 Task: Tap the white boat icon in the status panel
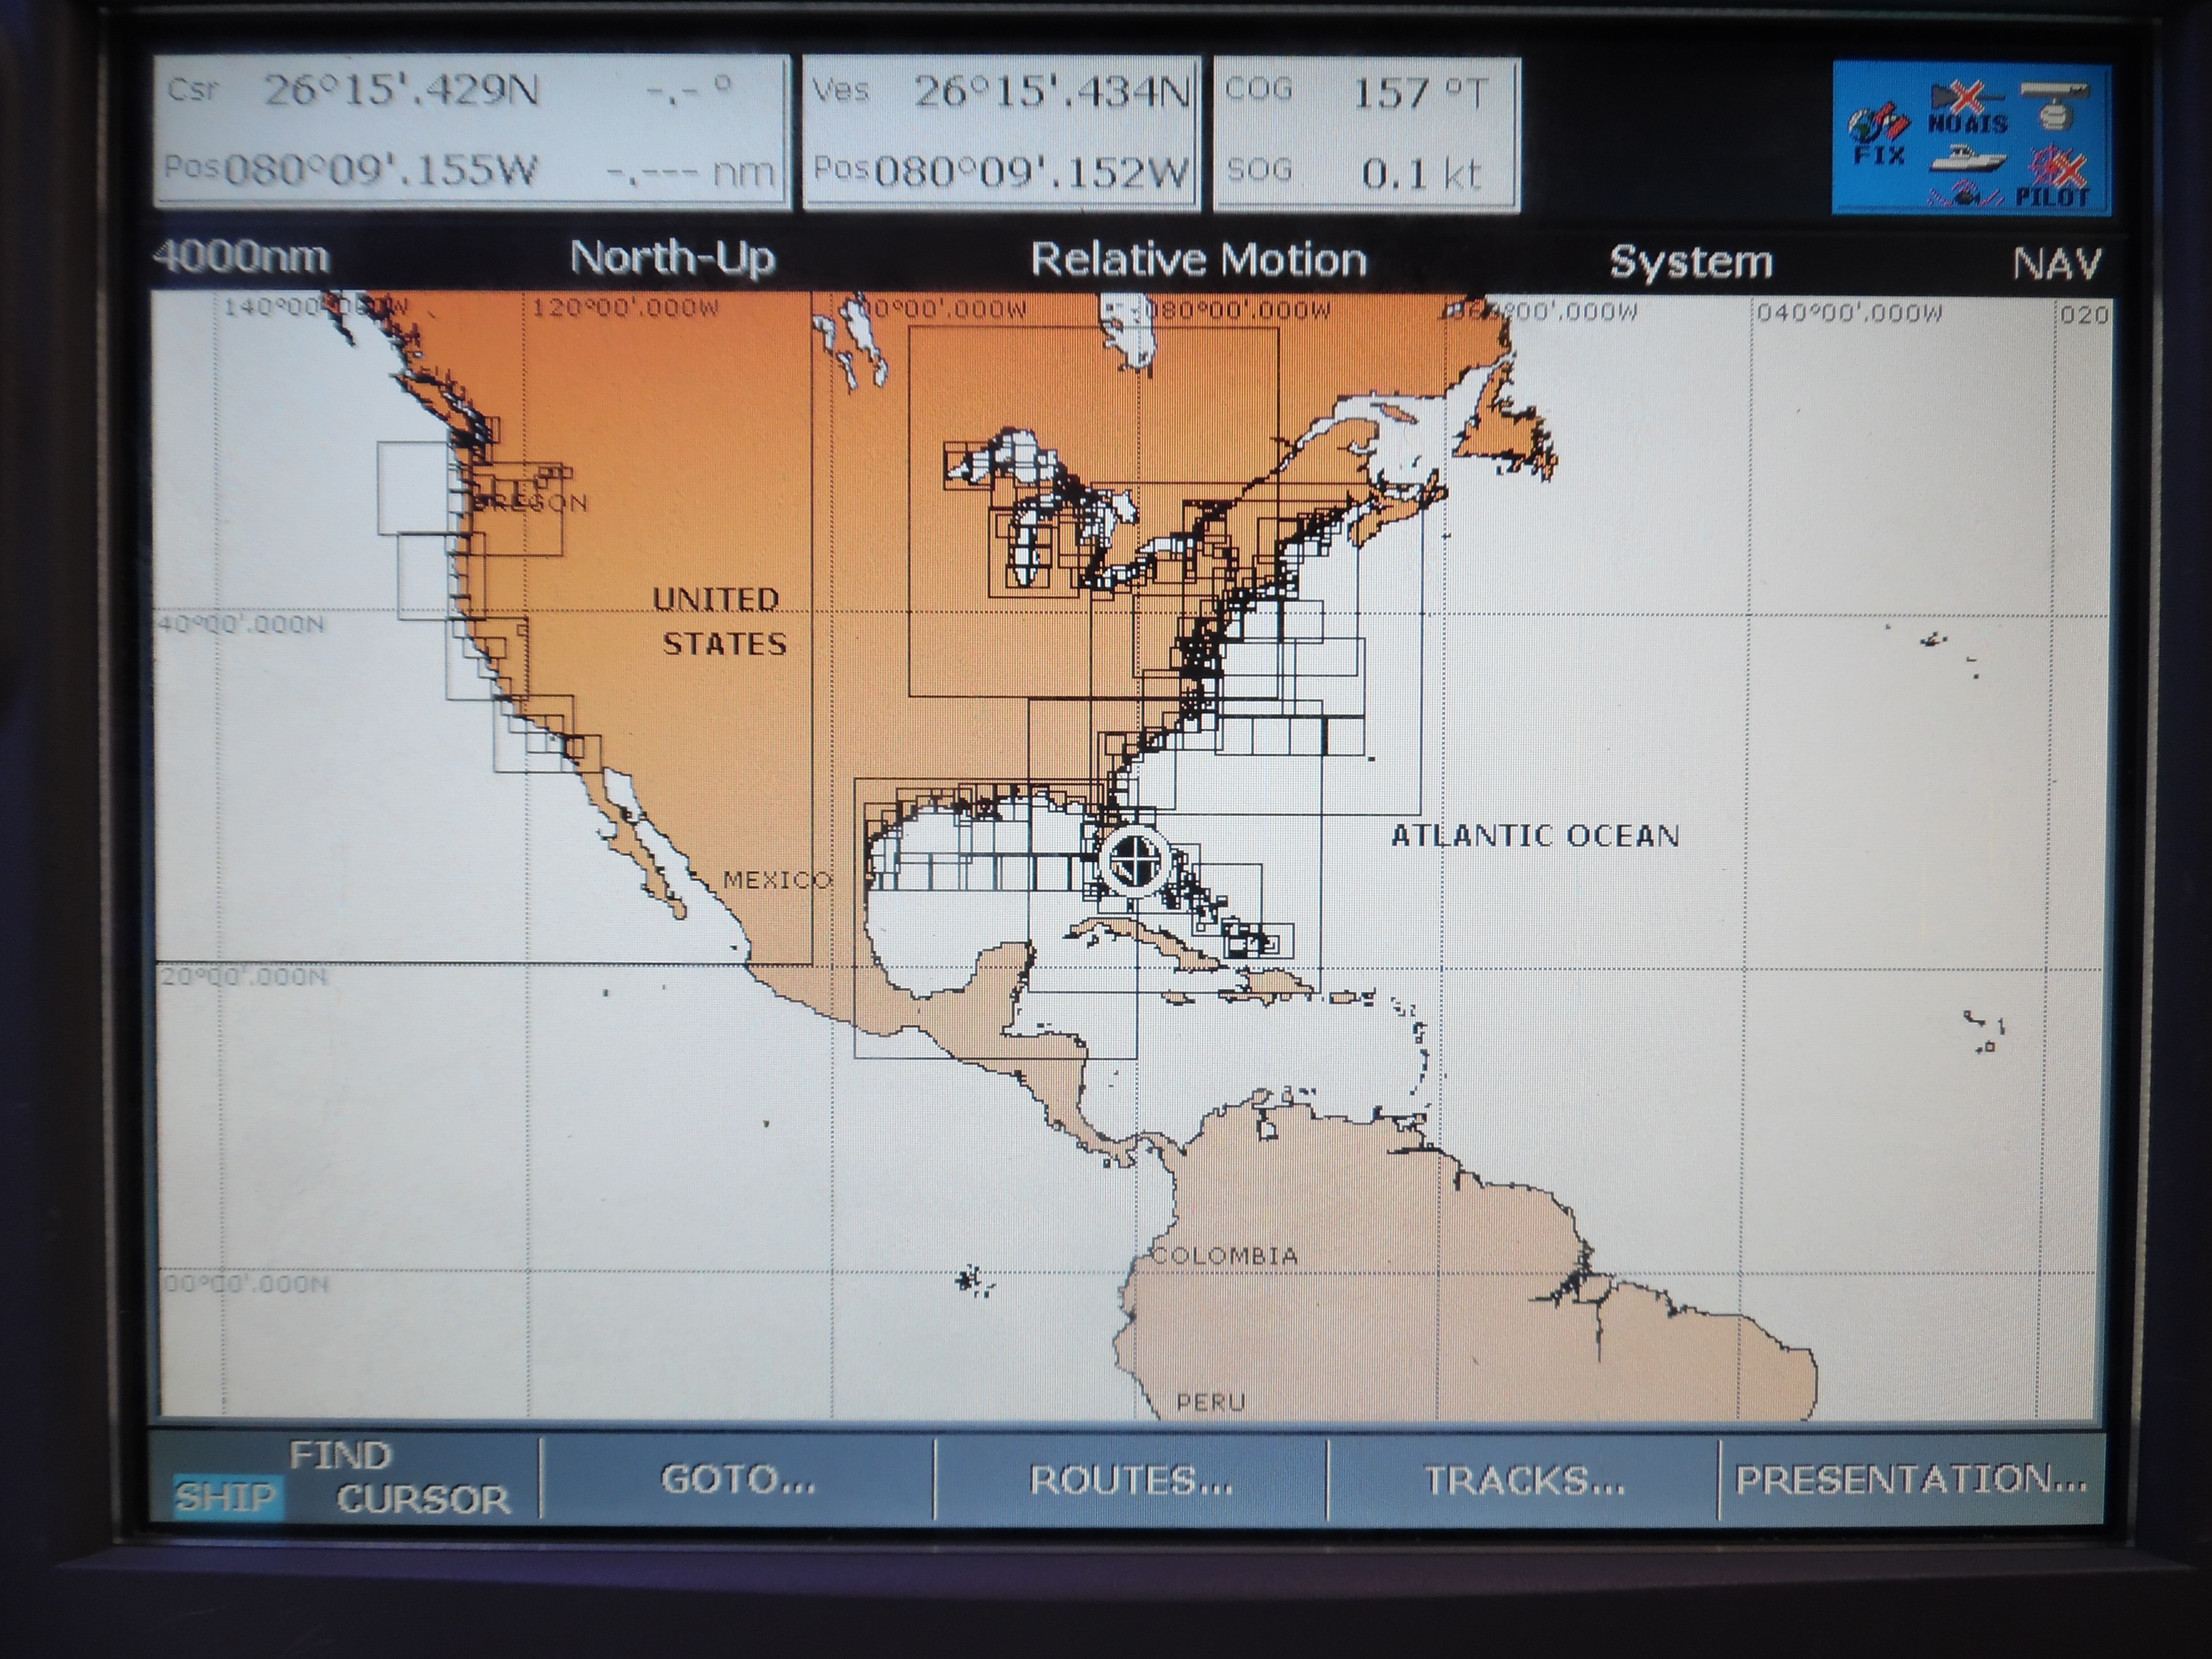coord(1967,159)
